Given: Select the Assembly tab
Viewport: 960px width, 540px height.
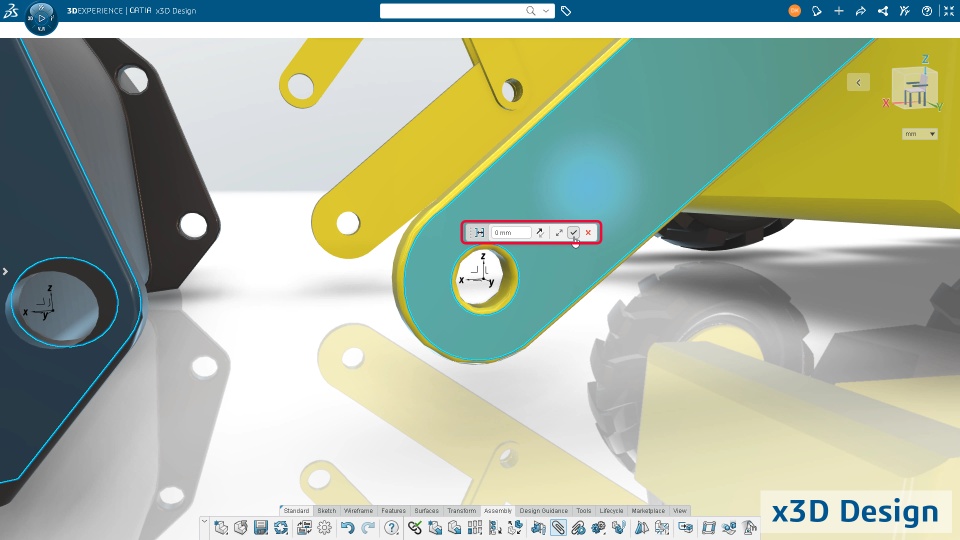Looking at the screenshot, I should pyautogui.click(x=498, y=511).
